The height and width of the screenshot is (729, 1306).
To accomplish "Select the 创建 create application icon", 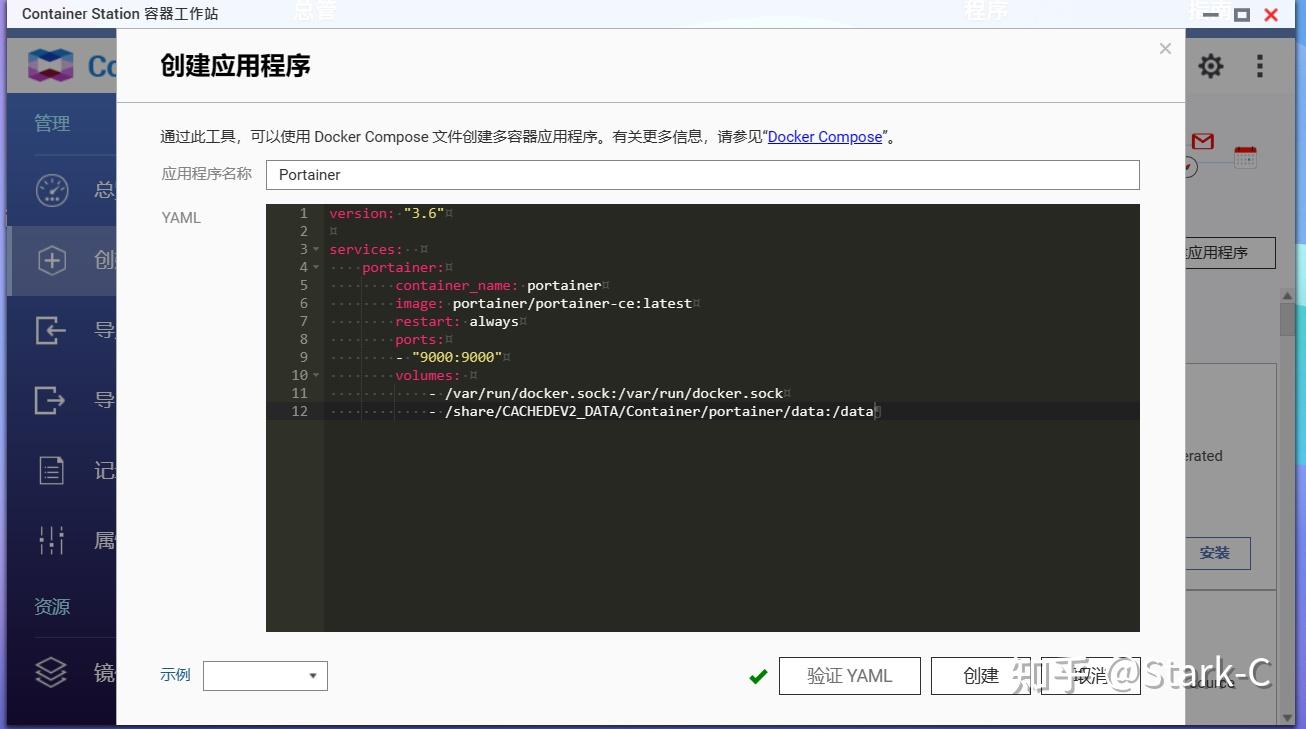I will [x=51, y=260].
